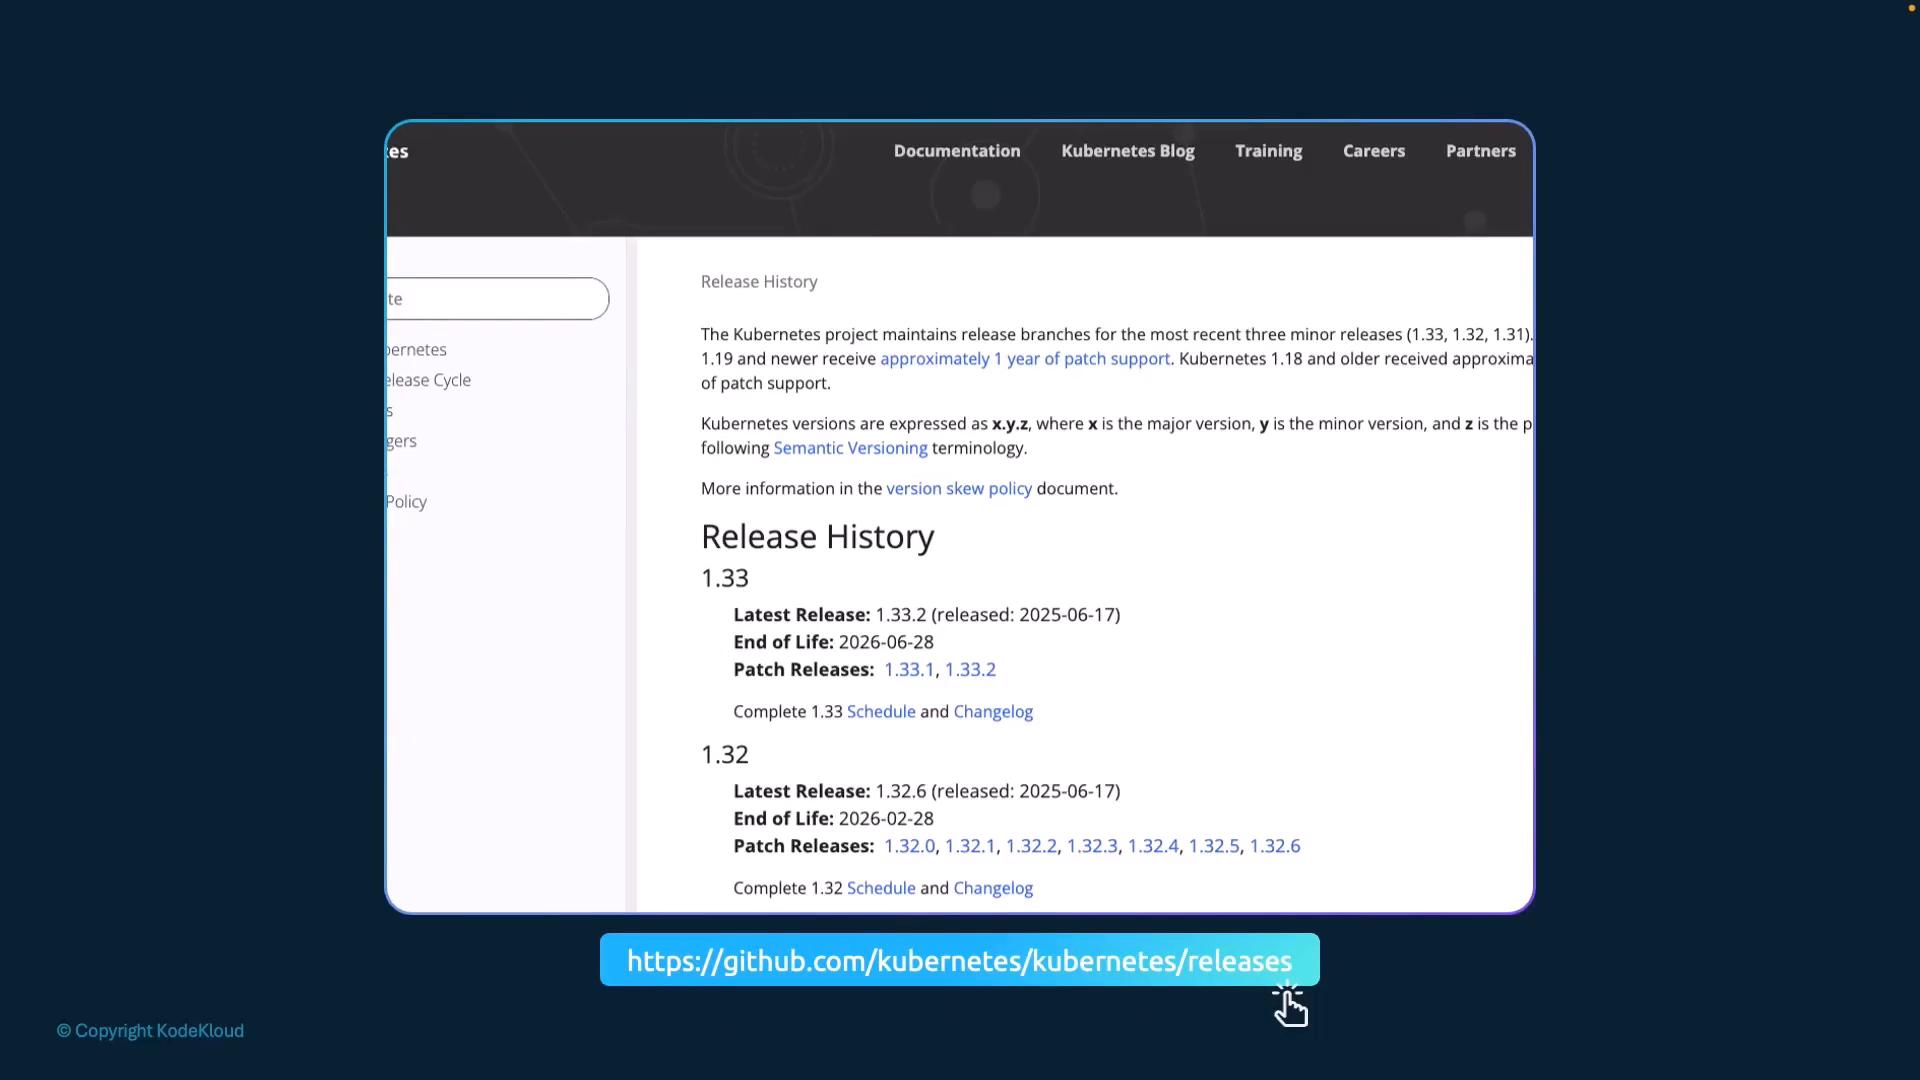Open the Careers nav item
The height and width of the screenshot is (1080, 1920).
tap(1374, 151)
